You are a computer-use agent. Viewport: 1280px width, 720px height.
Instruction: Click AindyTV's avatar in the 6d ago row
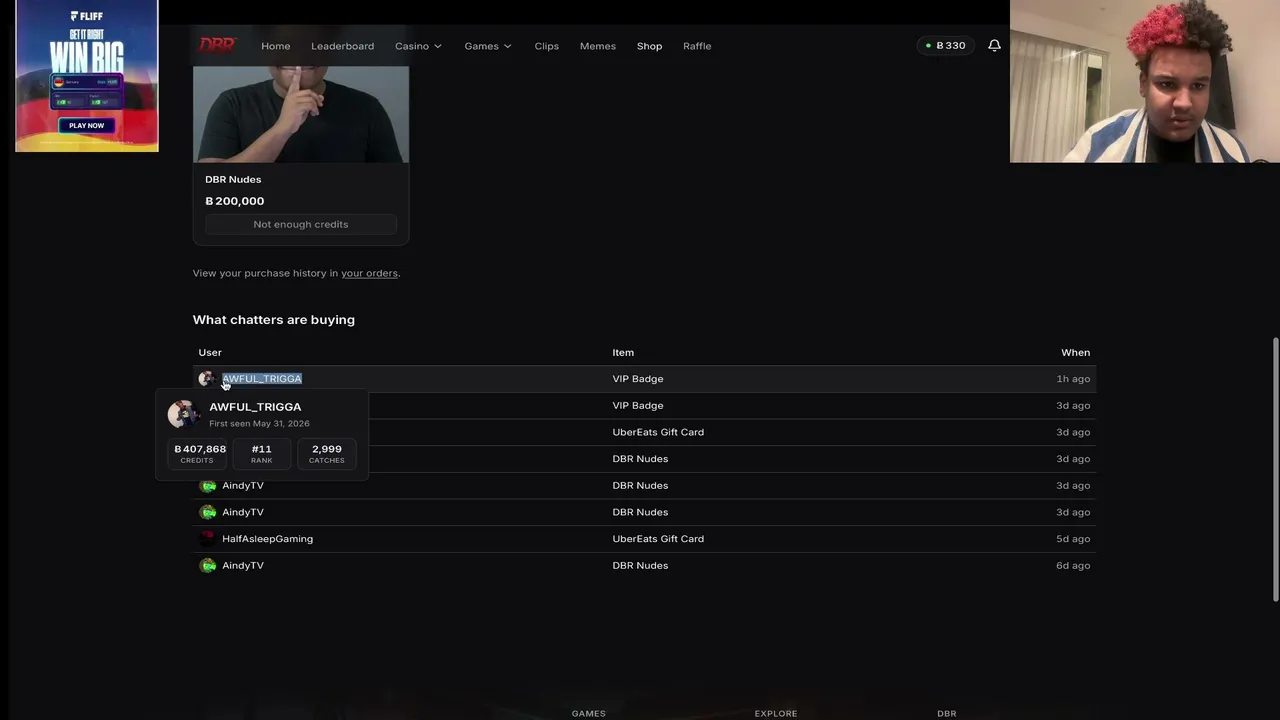[x=207, y=565]
